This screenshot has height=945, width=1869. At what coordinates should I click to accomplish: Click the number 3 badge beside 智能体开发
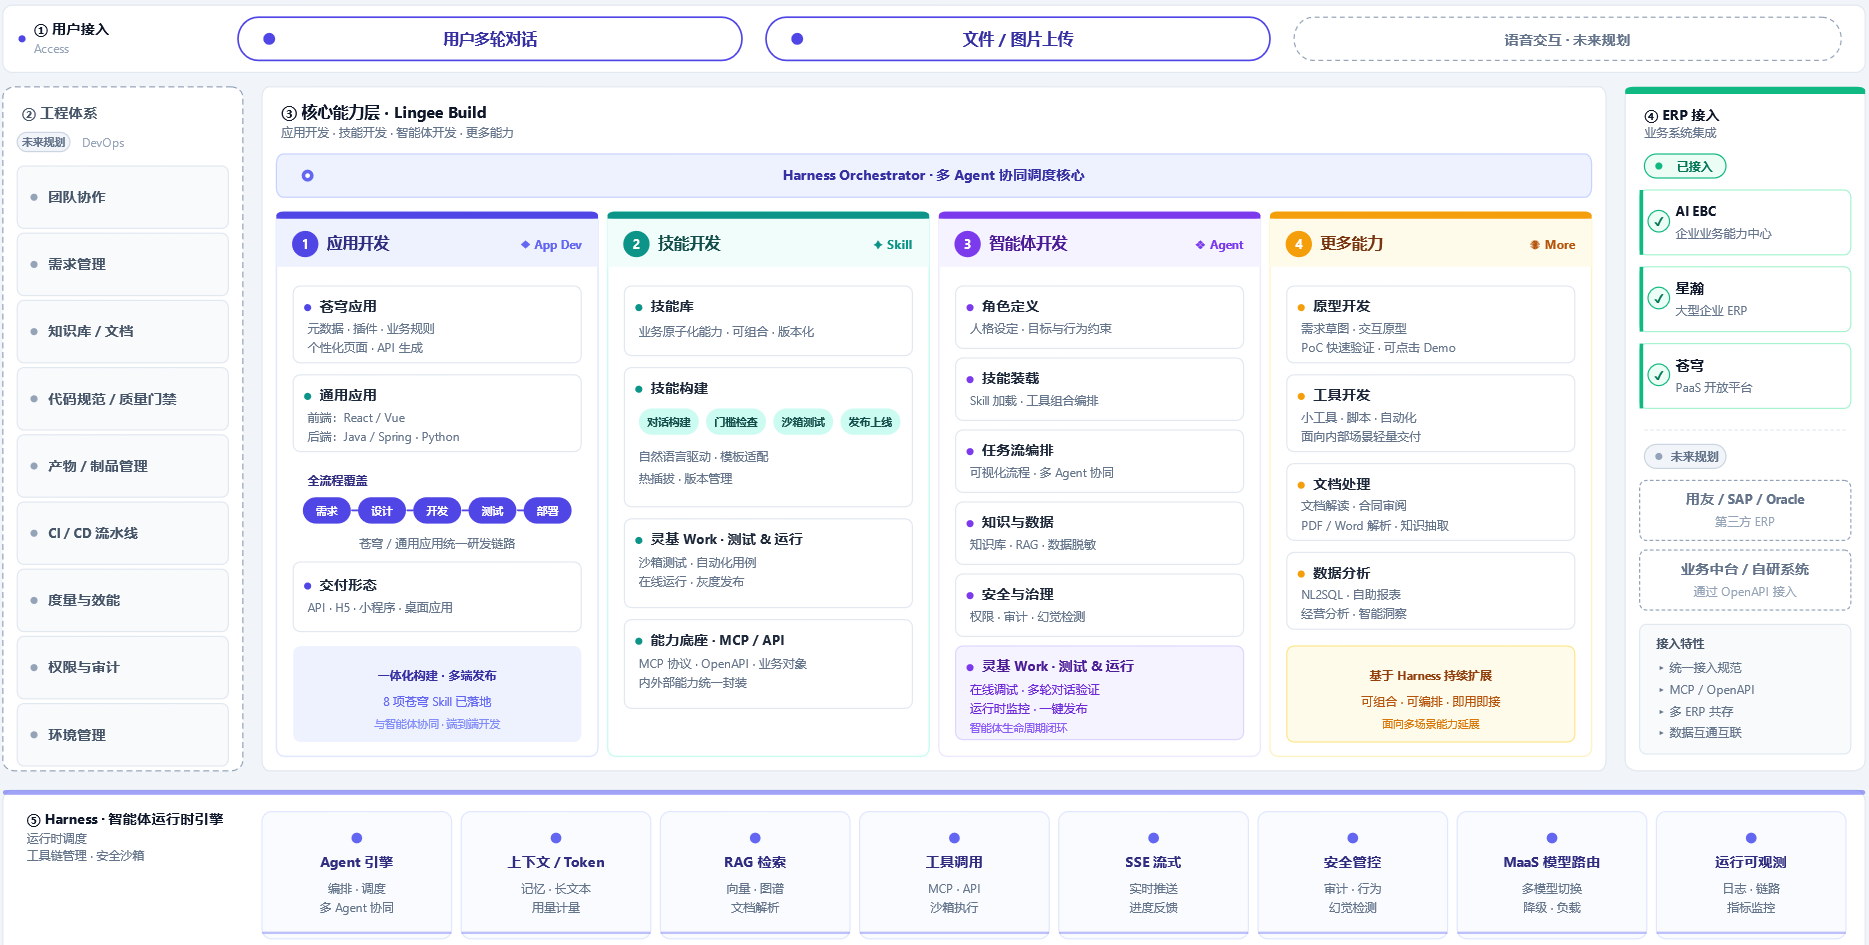tap(967, 244)
